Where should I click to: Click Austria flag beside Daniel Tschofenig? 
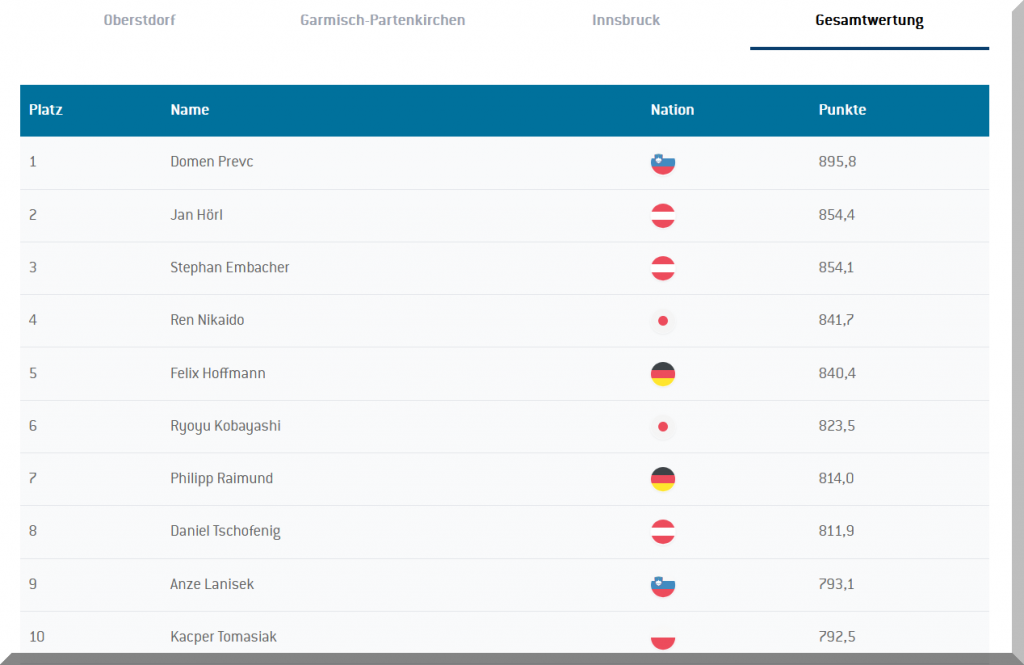(x=662, y=532)
